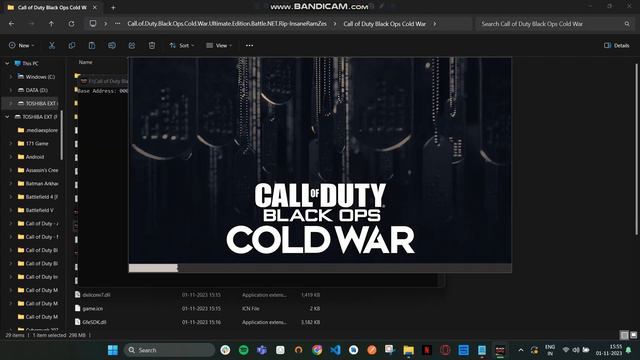Toggle the Details pane
Viewport: 640px width, 360px height.
pos(616,45)
